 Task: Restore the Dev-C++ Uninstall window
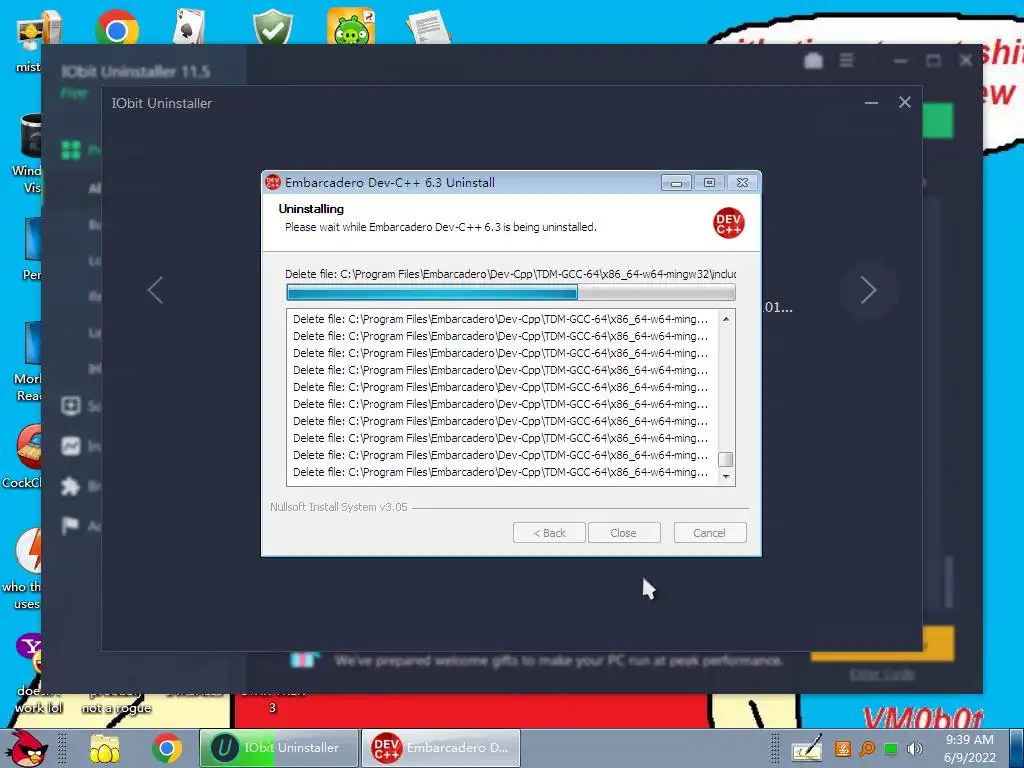pyautogui.click(x=709, y=183)
